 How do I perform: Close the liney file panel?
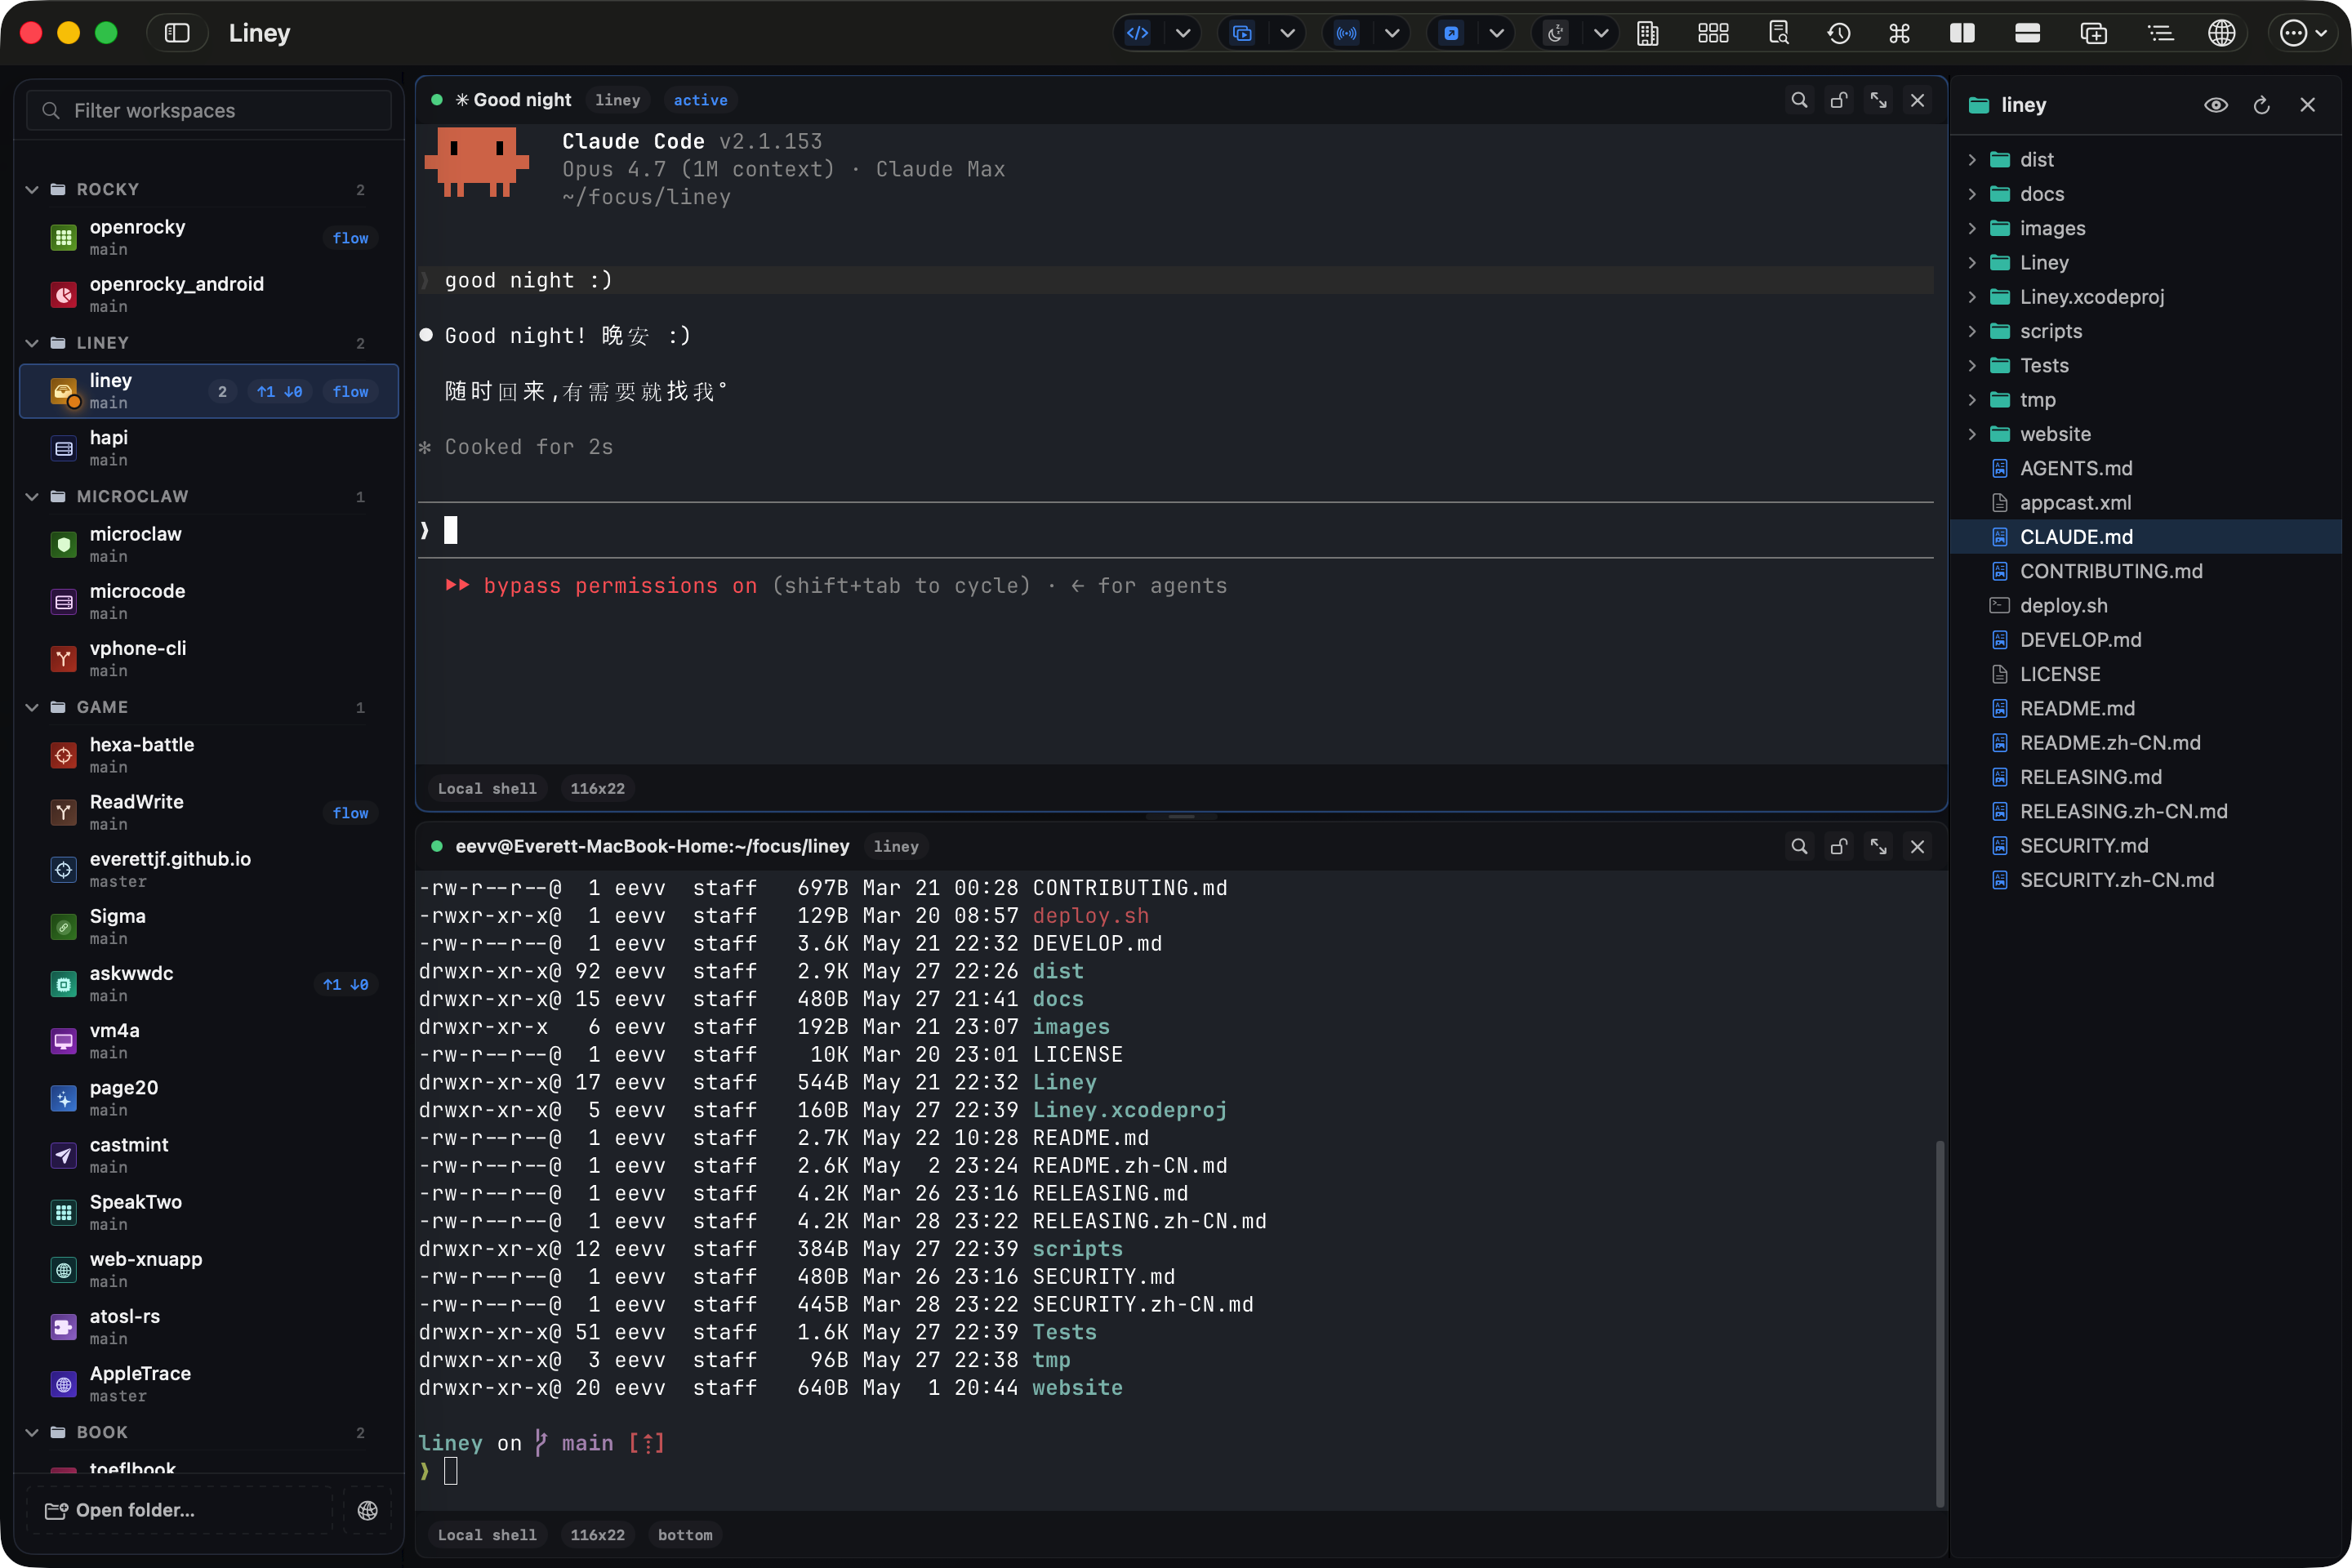[x=2308, y=105]
